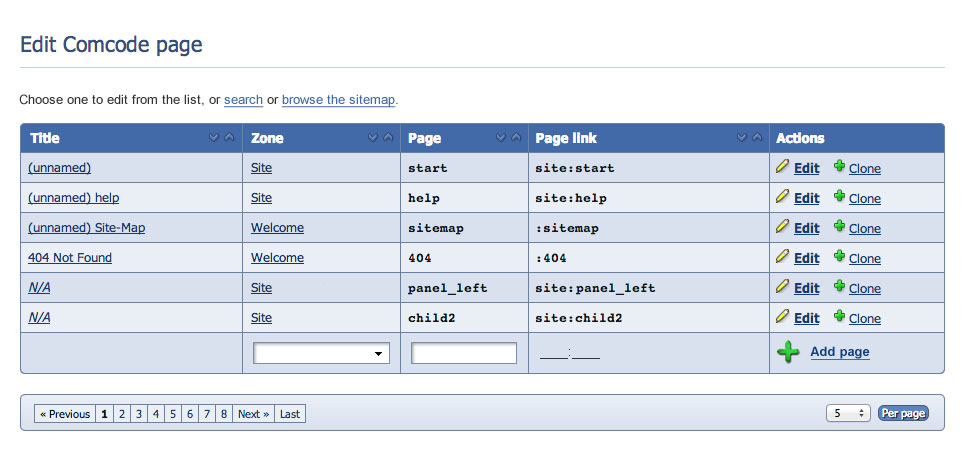Image resolution: width=965 pixels, height=464 pixels.
Task: Click the pencil Edit icon for start page
Action: 783,167
